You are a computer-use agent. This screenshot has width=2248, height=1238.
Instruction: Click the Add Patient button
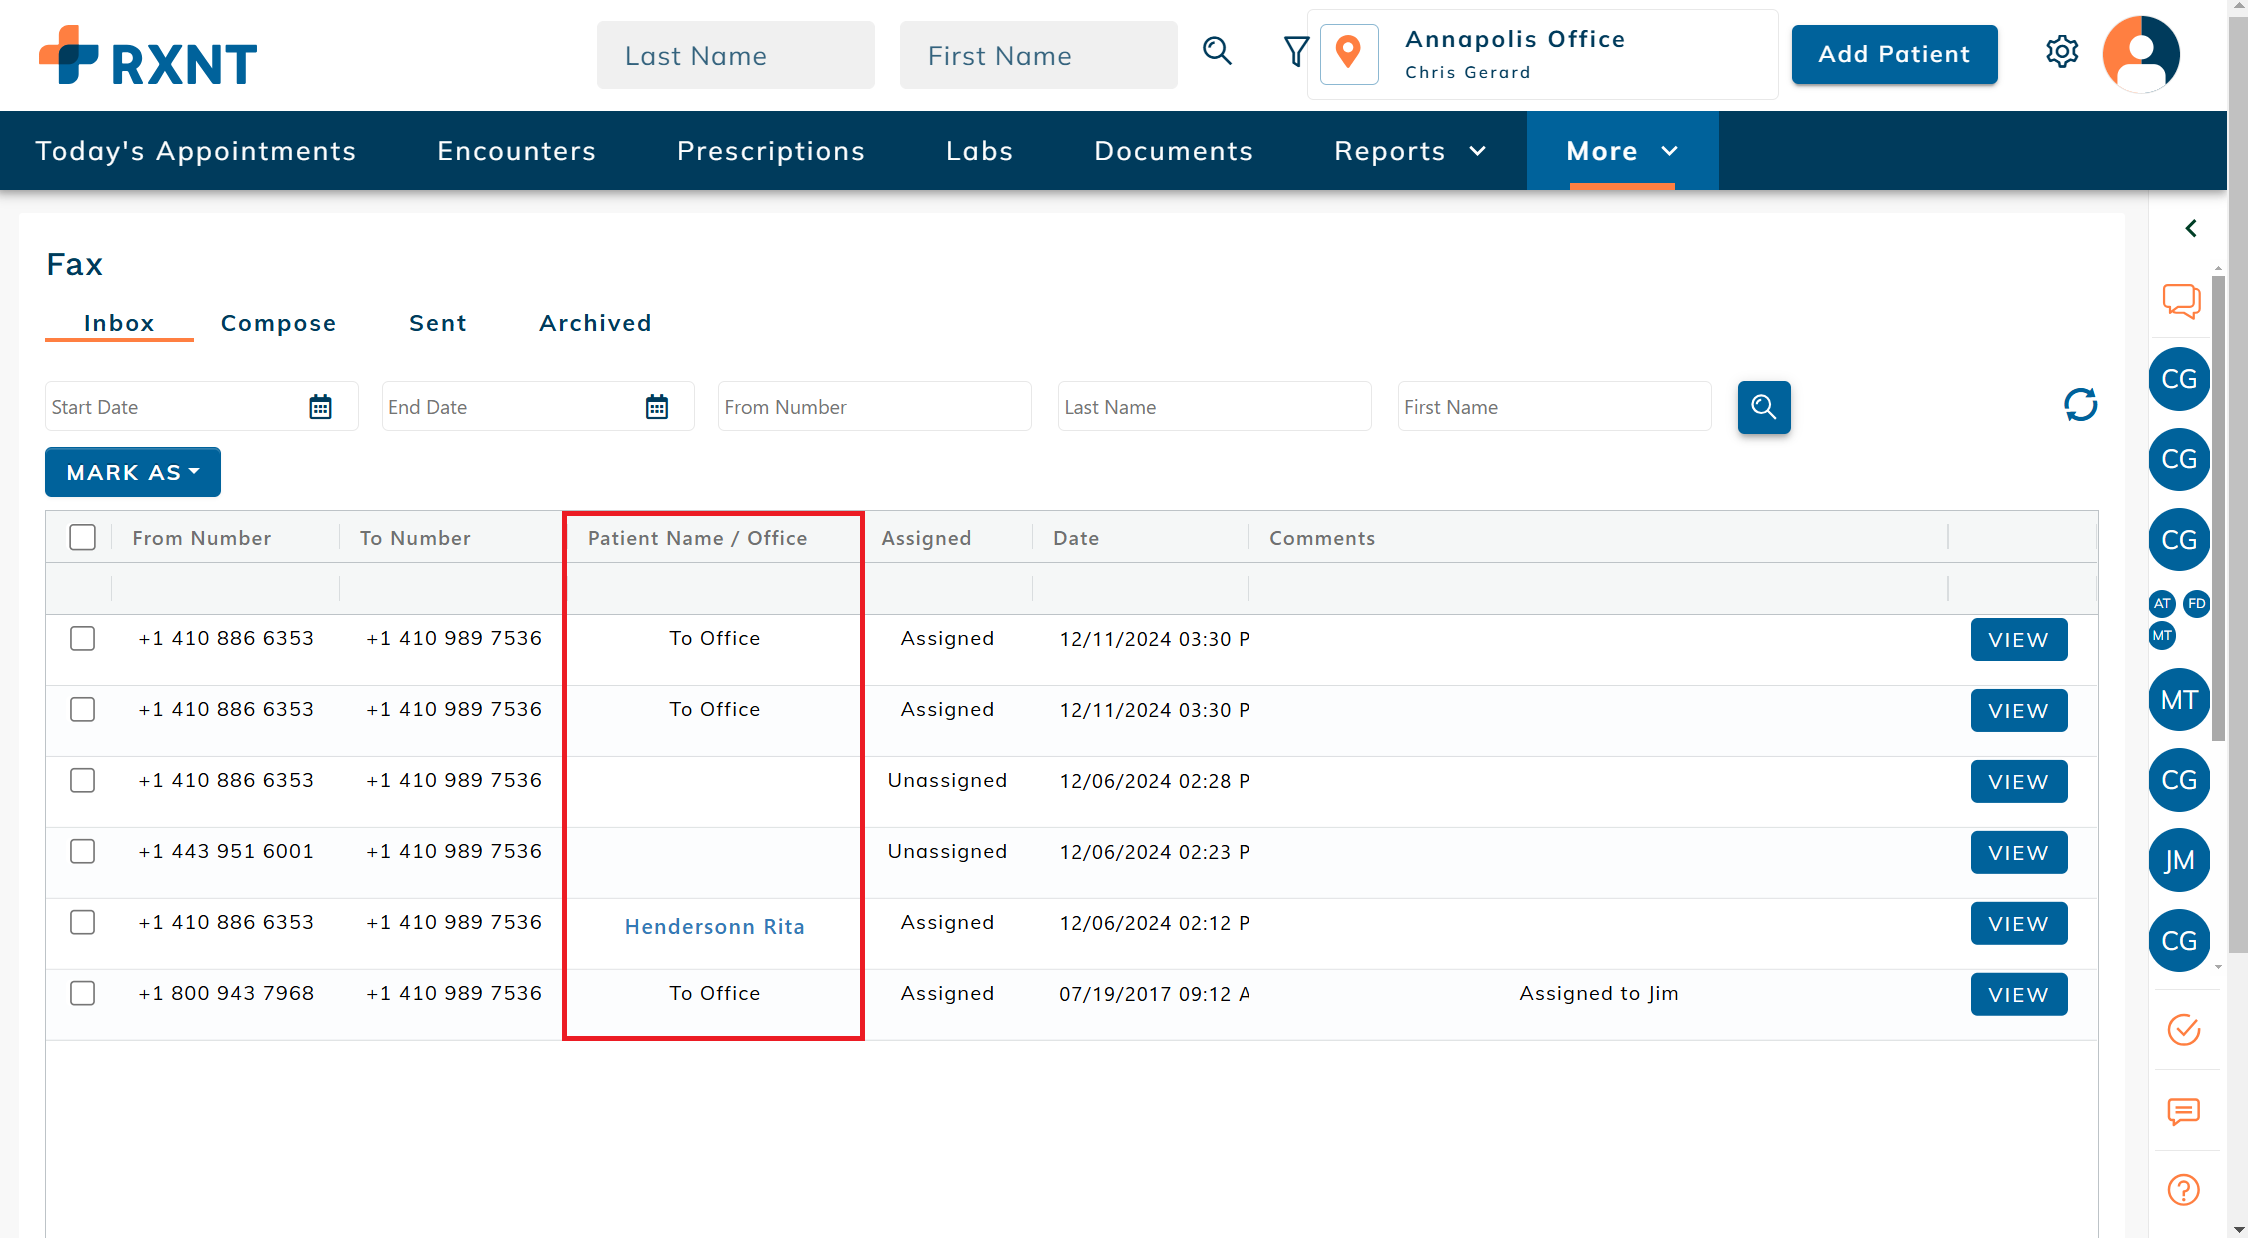point(1894,54)
